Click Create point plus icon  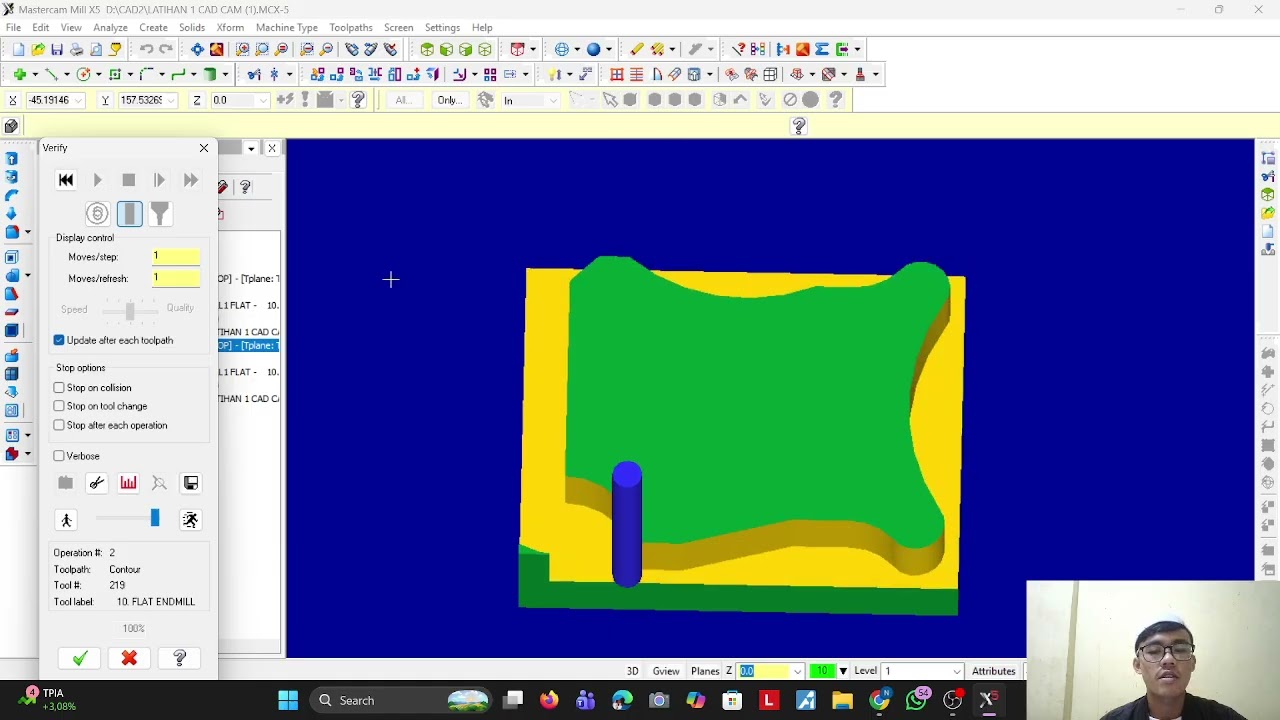click(x=19, y=74)
